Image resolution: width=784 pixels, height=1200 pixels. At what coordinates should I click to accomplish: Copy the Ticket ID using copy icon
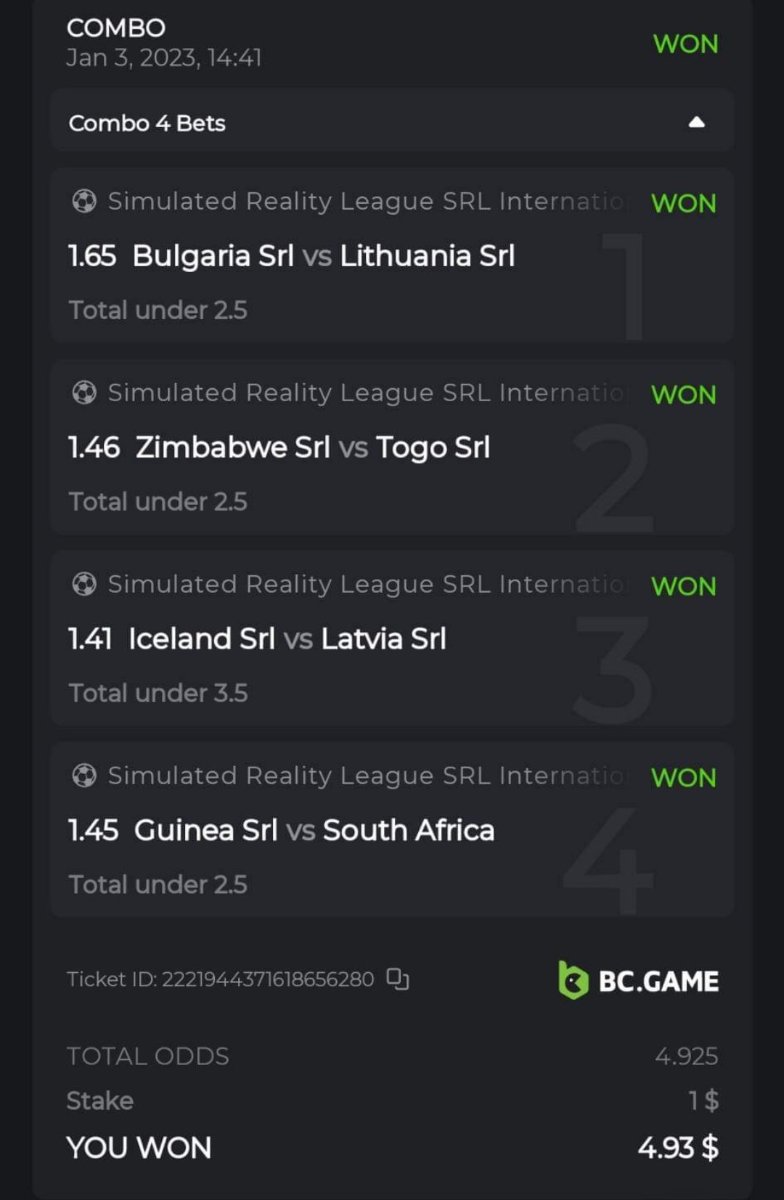(398, 980)
